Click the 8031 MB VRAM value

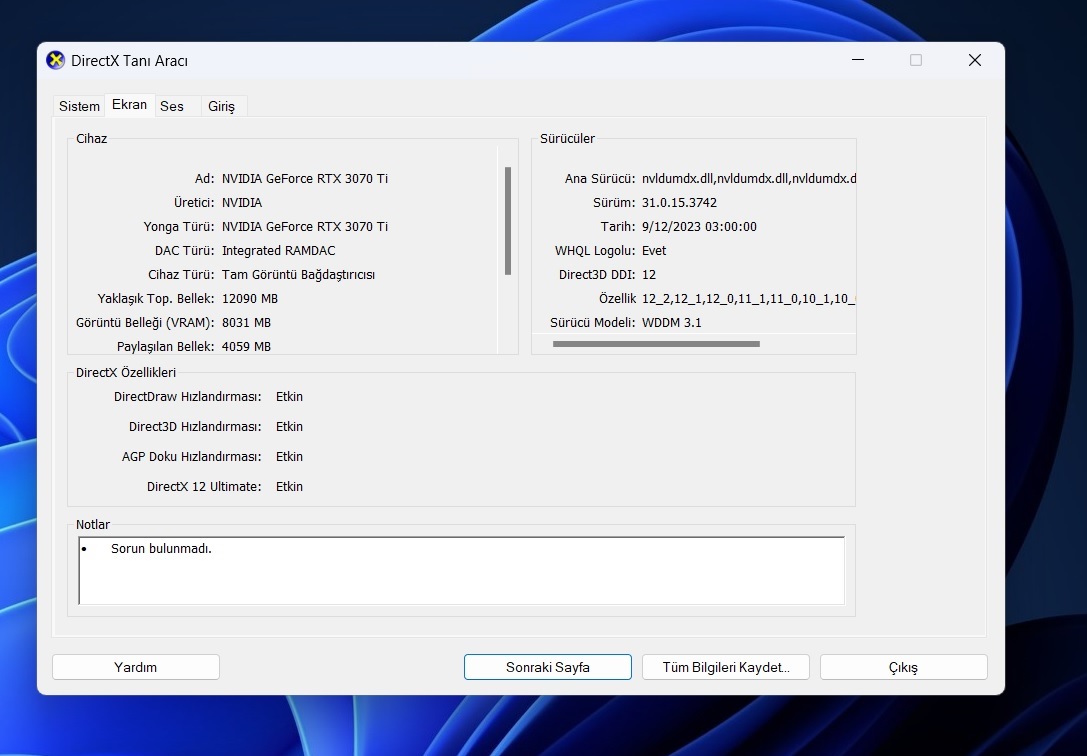pyautogui.click(x=246, y=323)
